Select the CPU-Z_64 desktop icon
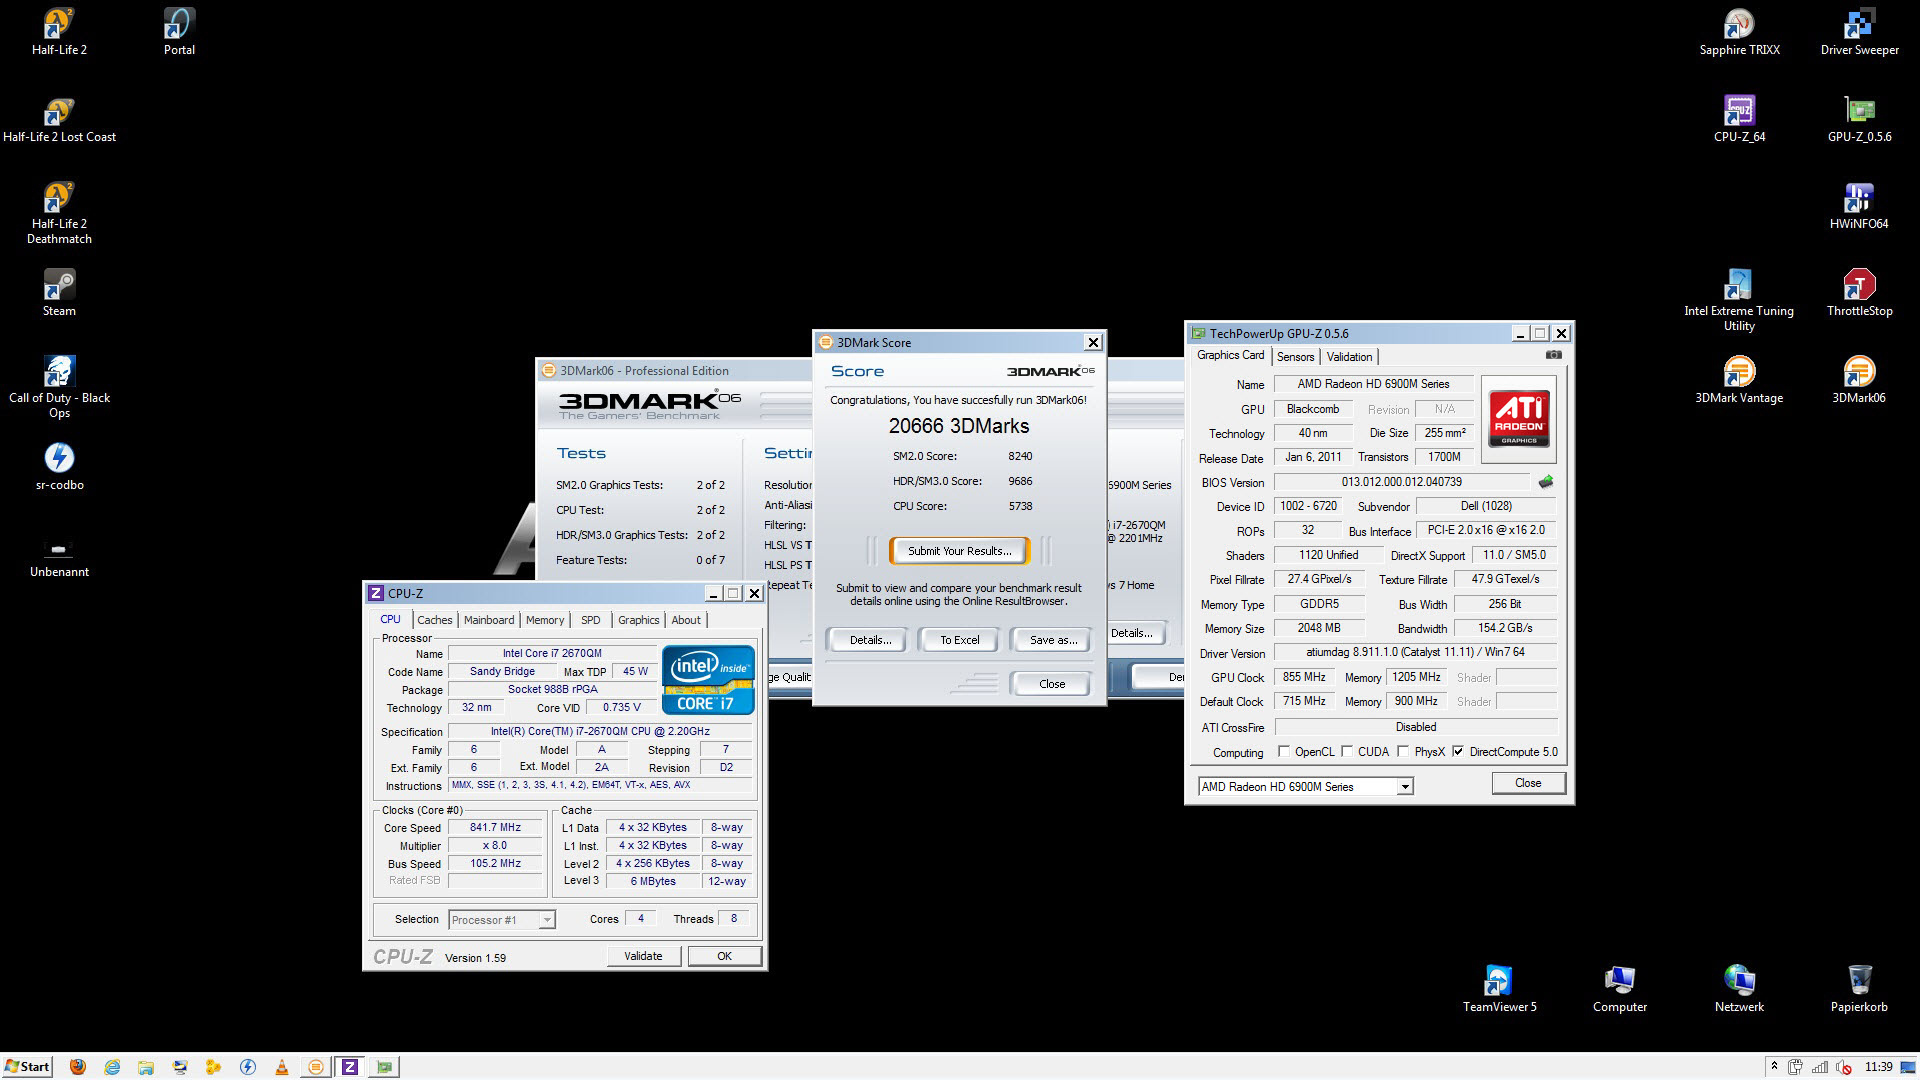The width and height of the screenshot is (1920, 1080). point(1739,119)
